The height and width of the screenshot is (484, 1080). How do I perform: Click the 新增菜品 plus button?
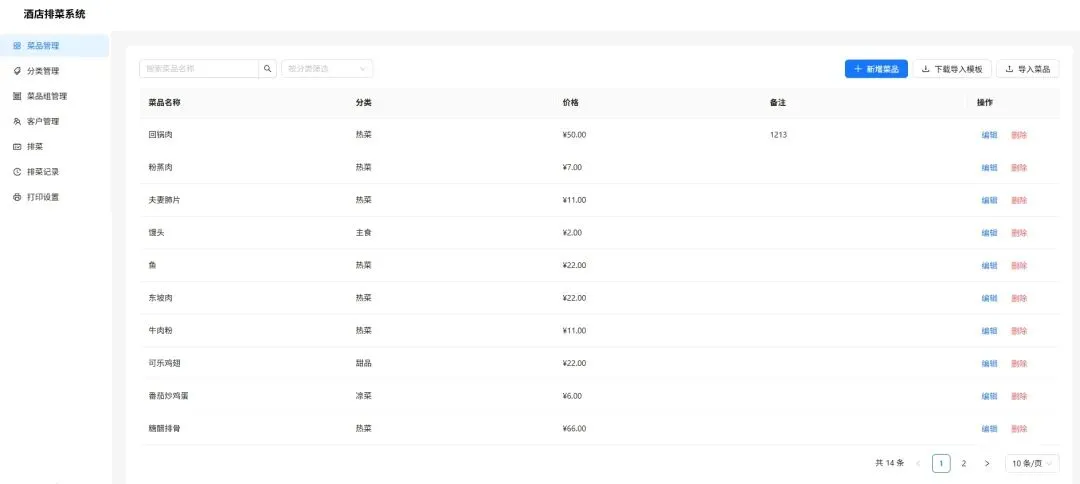tap(876, 69)
